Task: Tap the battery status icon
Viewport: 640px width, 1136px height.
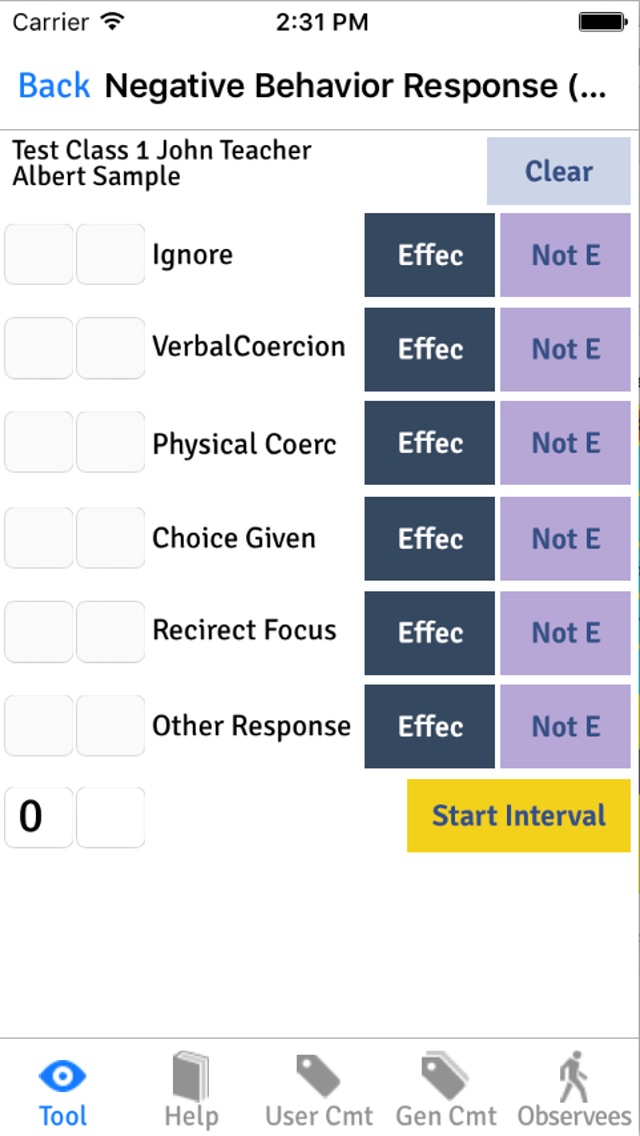Action: (602, 22)
